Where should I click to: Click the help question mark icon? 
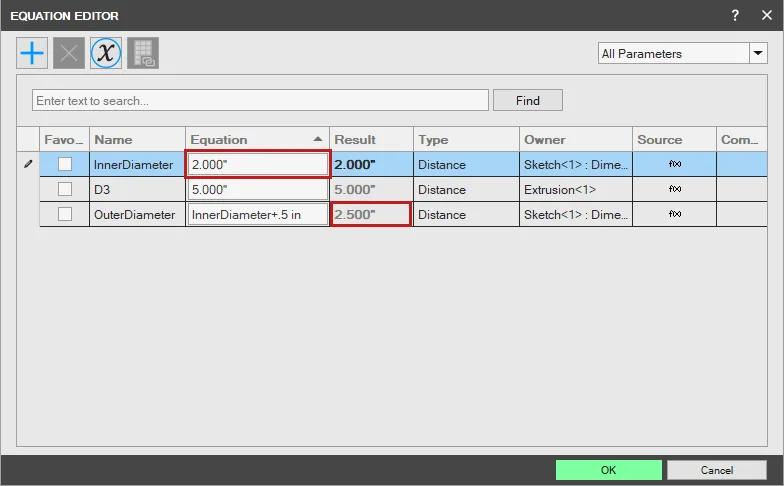click(x=735, y=16)
